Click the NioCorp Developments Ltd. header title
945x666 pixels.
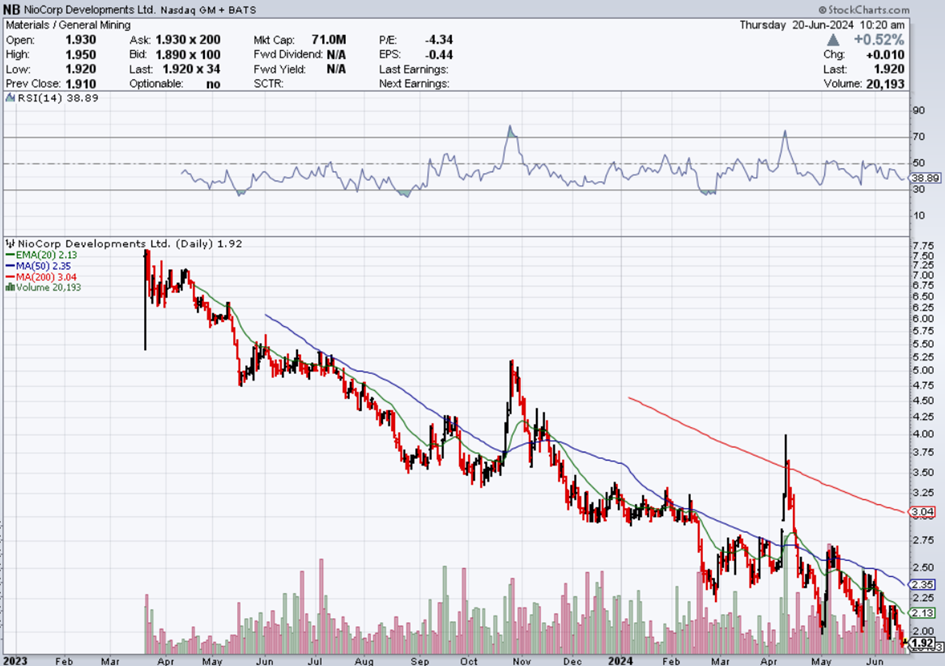point(90,10)
